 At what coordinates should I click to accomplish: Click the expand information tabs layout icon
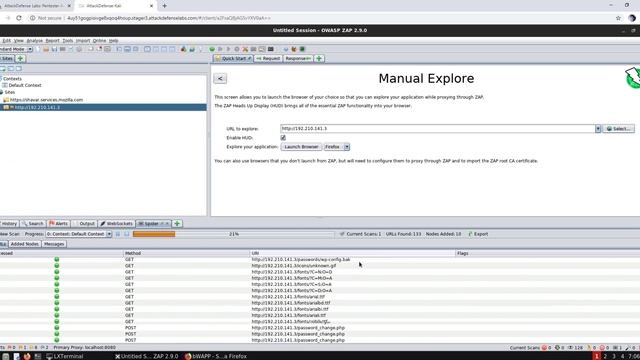[127, 49]
